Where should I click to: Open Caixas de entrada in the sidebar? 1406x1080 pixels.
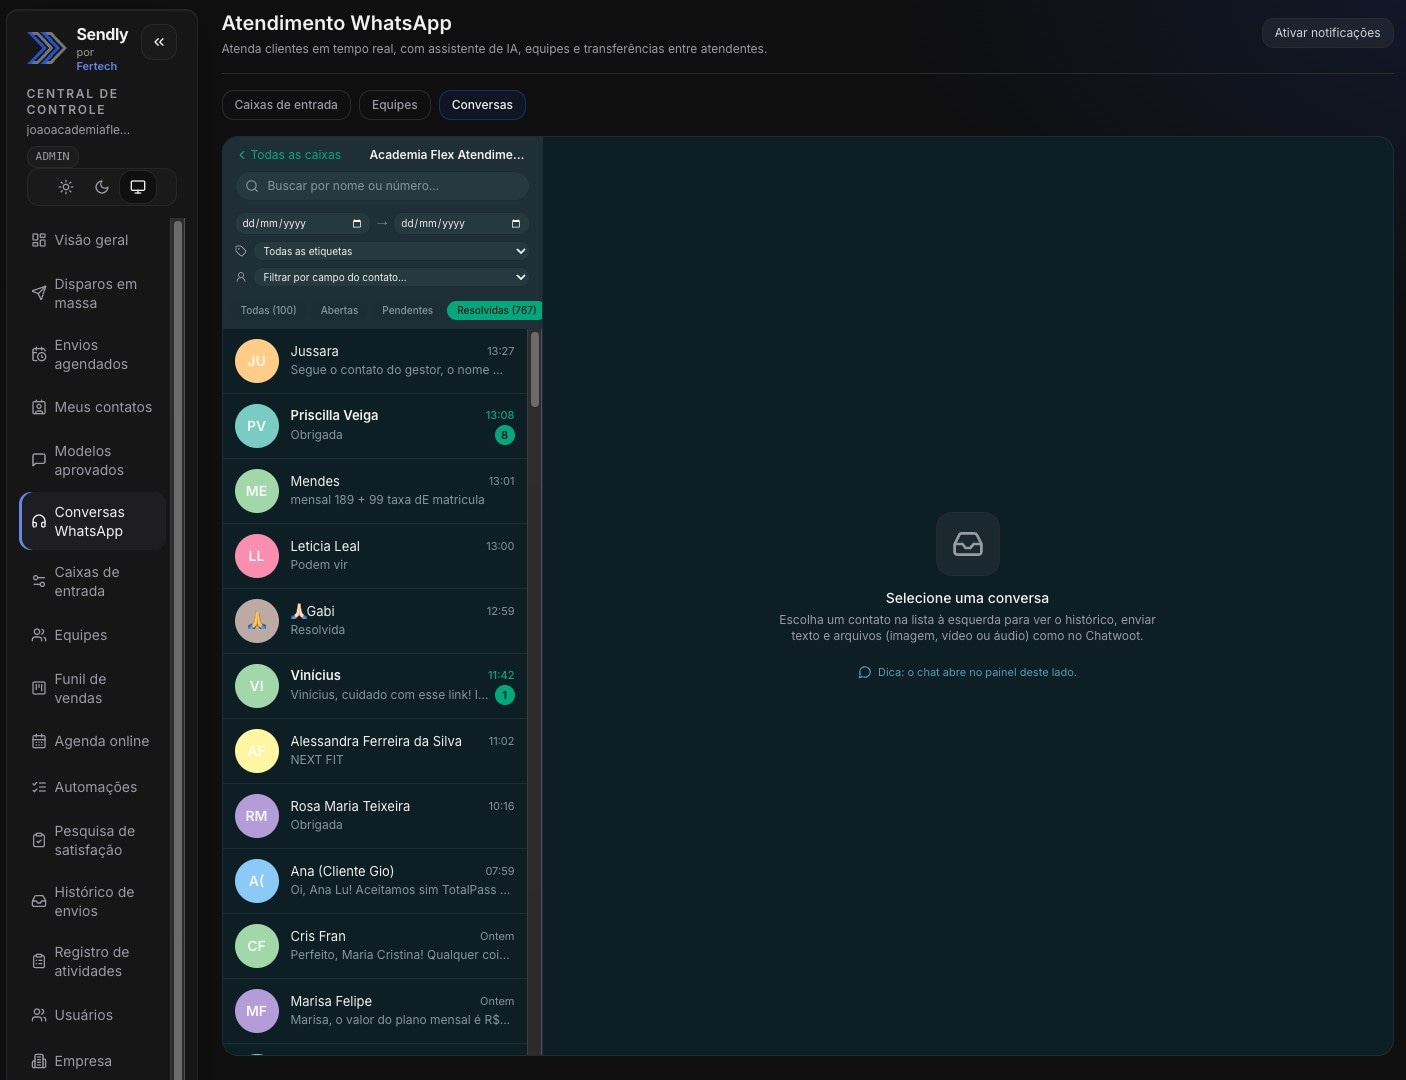[x=93, y=582]
